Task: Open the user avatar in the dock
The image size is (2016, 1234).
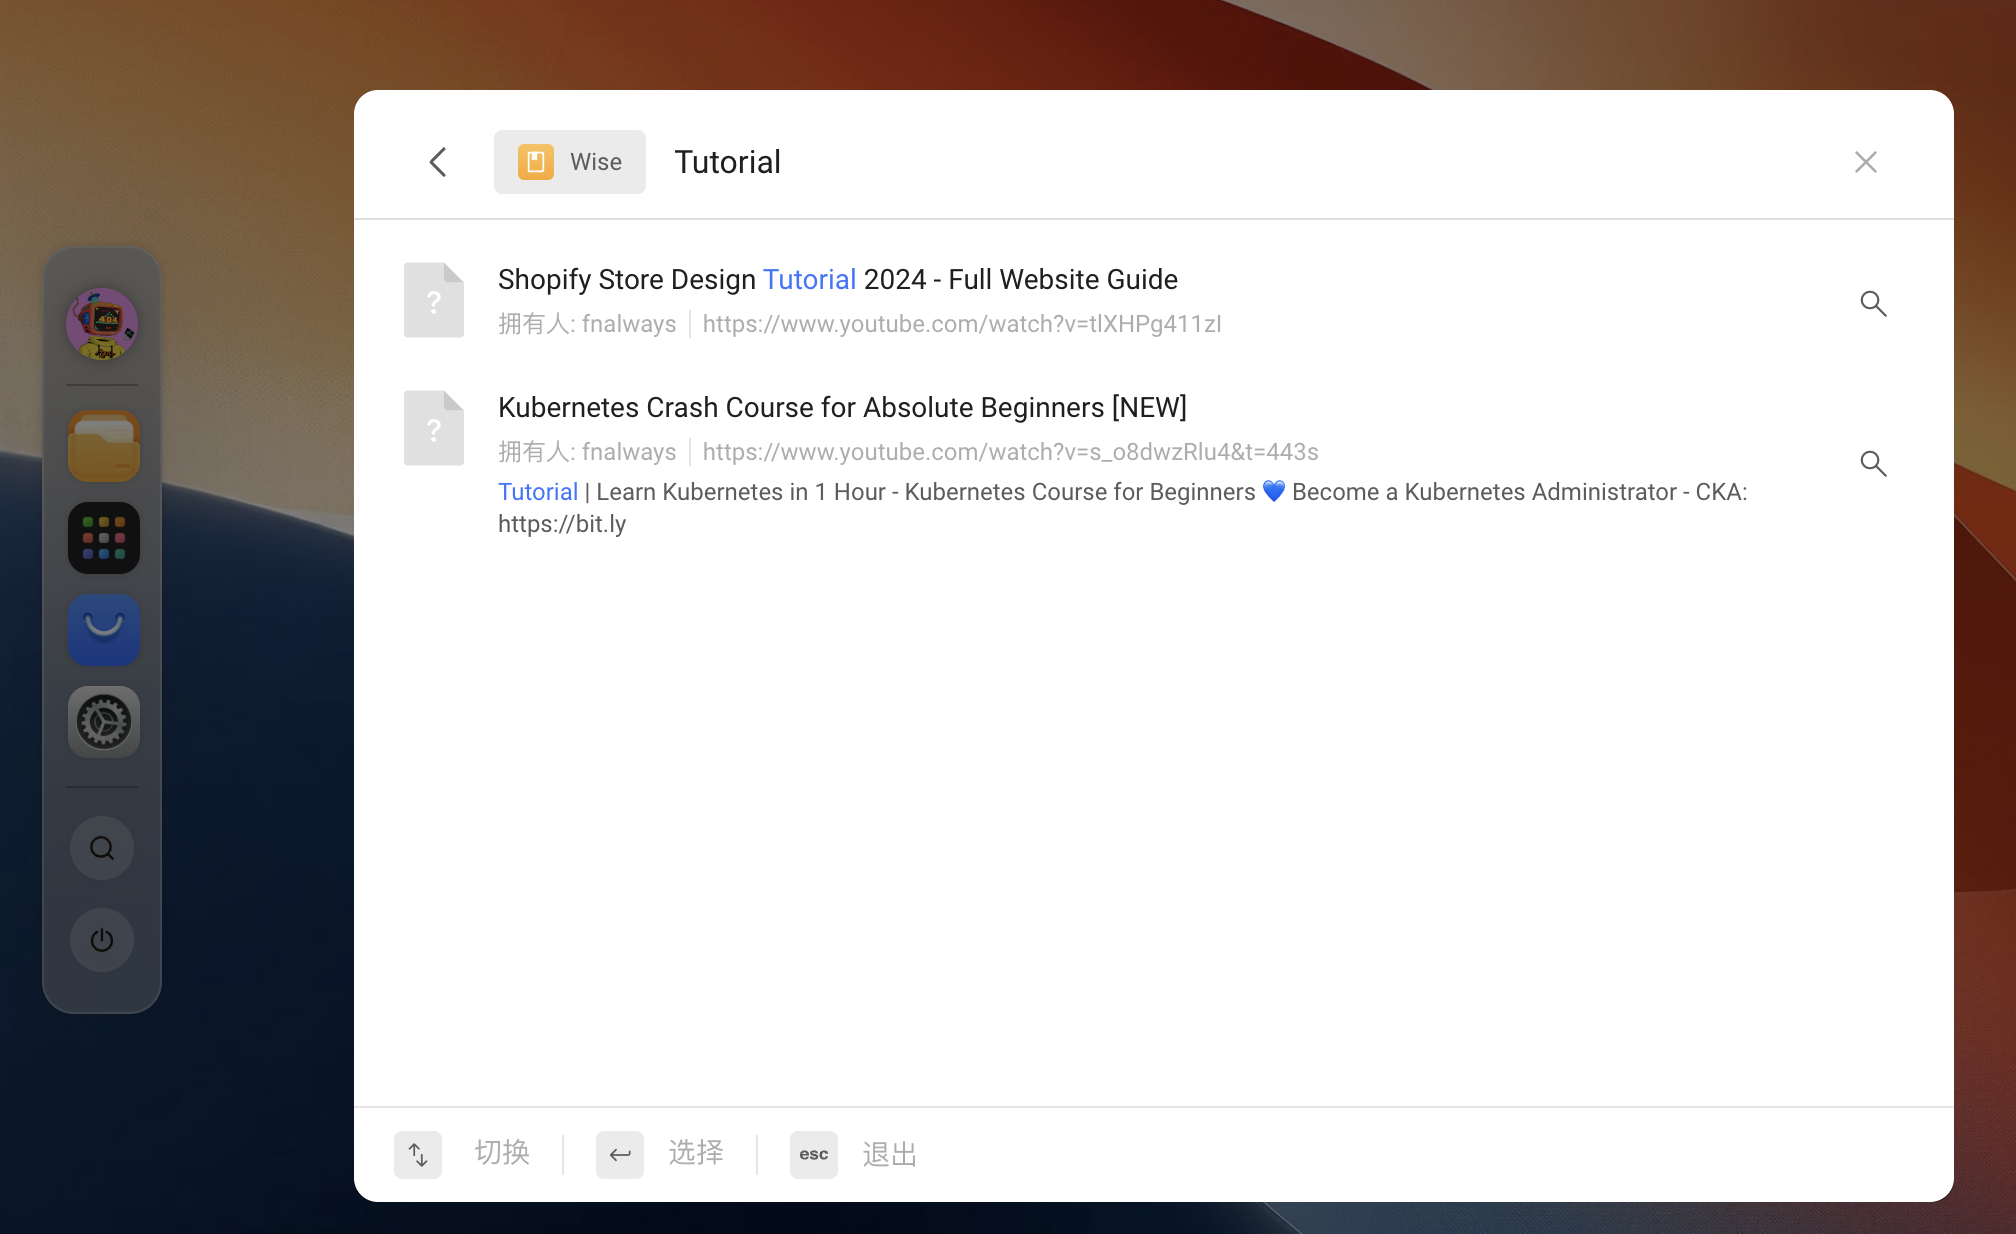Action: 102,324
